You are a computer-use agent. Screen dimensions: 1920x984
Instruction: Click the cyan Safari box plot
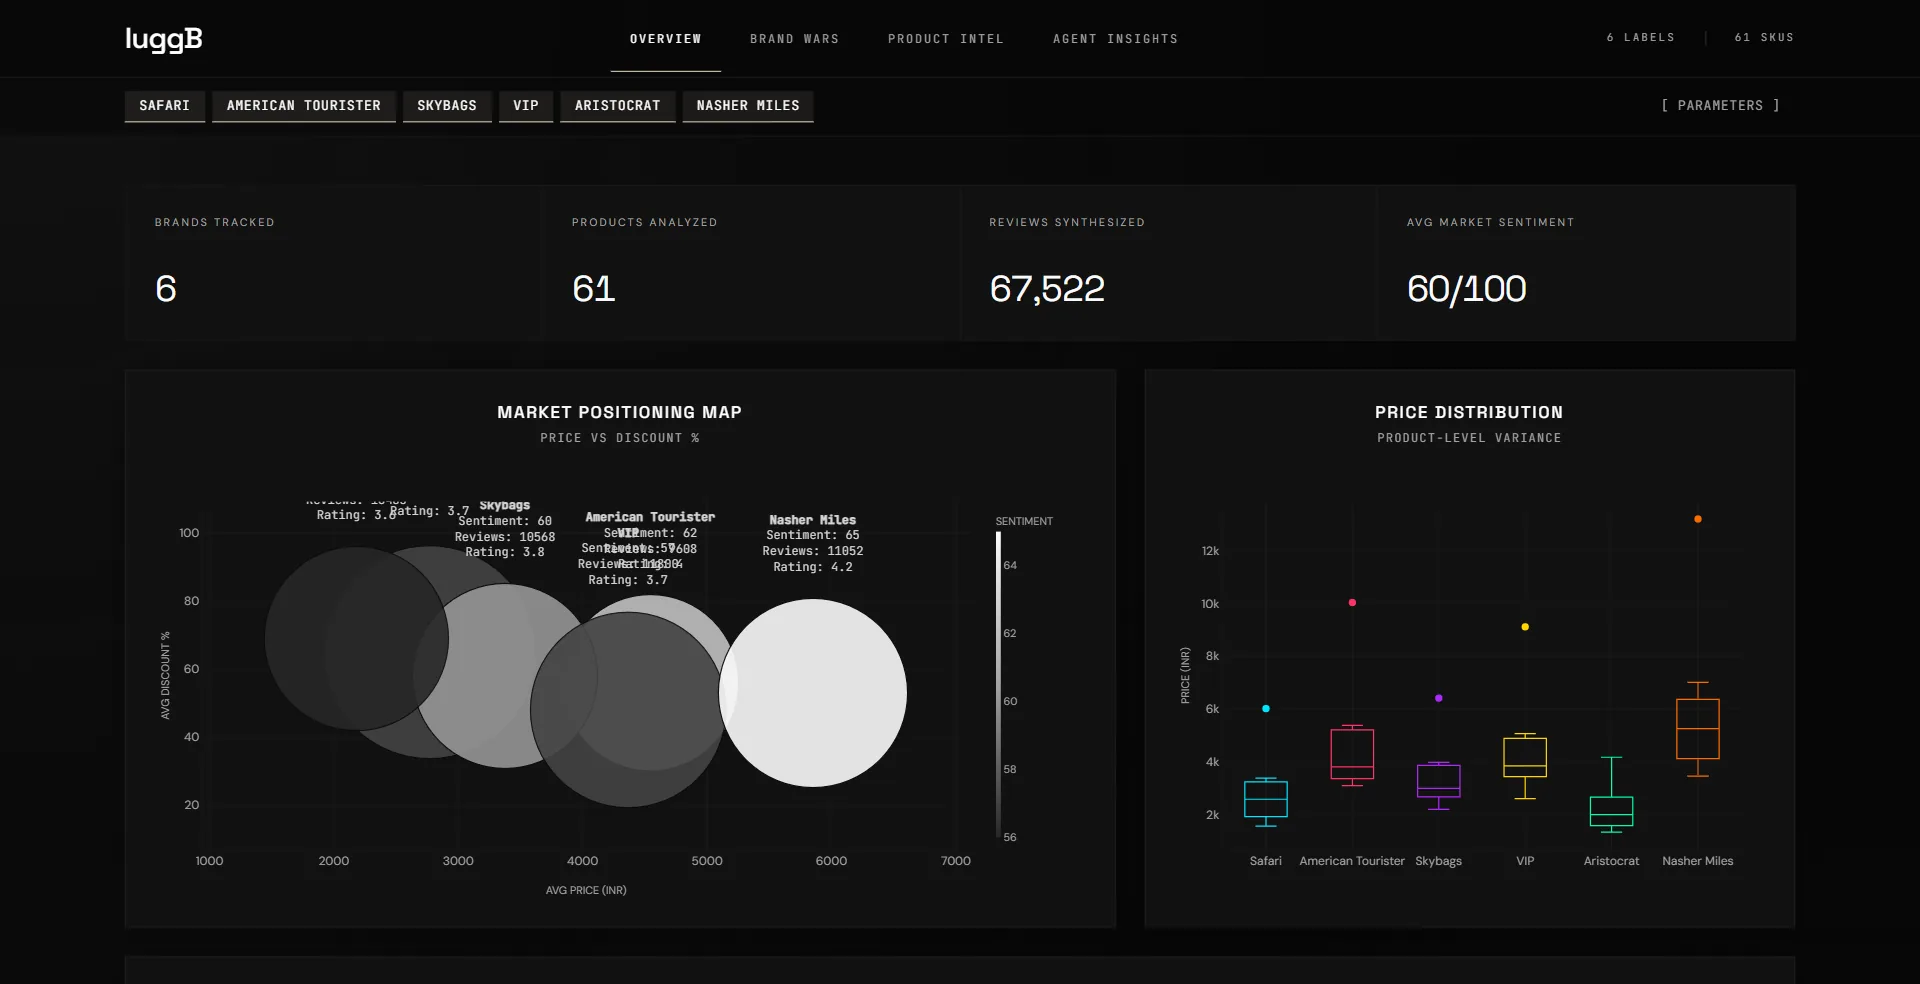coord(1266,801)
